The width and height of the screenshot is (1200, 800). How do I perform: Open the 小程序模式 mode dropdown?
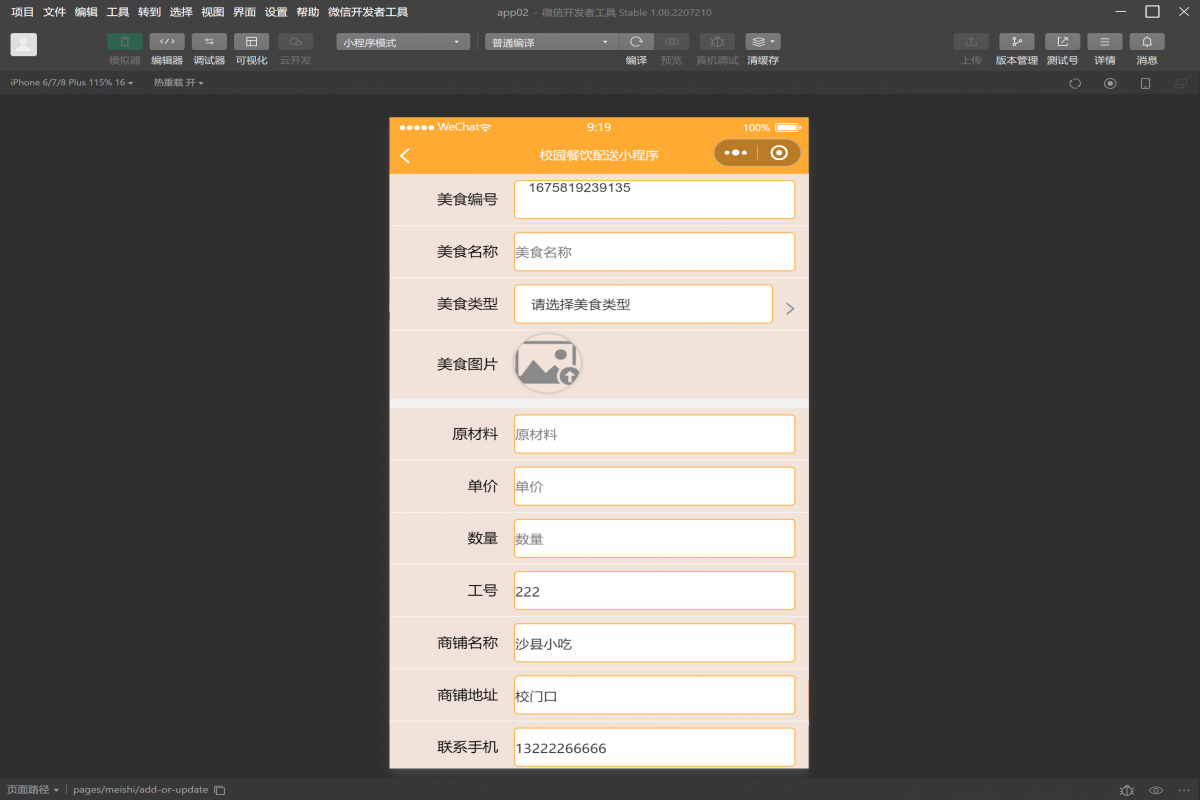click(x=402, y=41)
